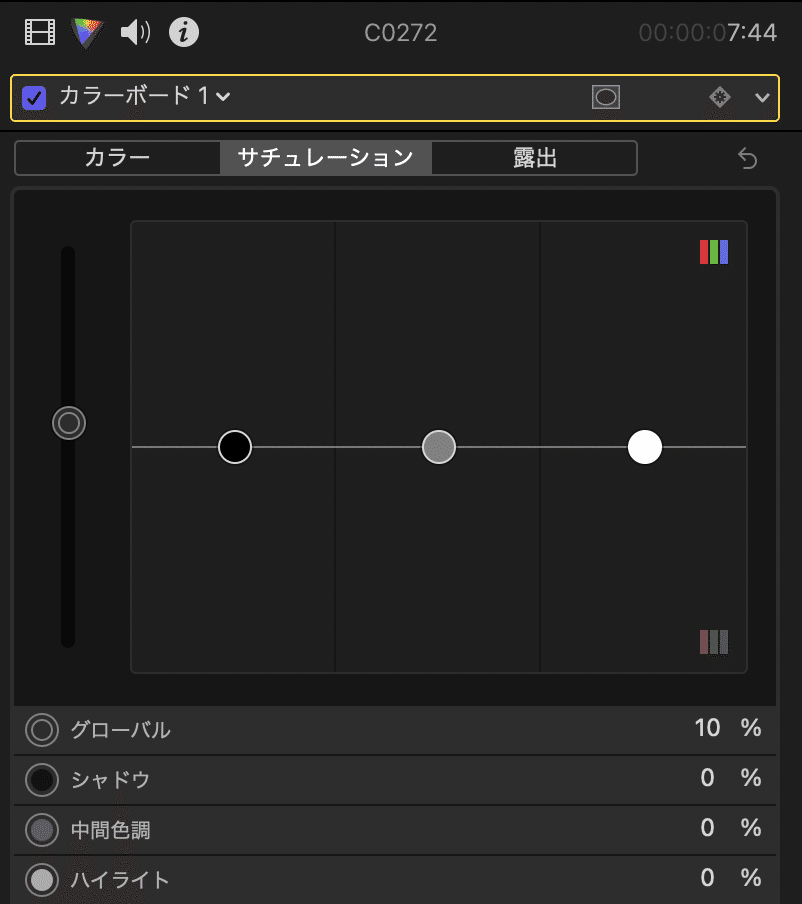The image size is (802, 904).
Task: Click the keyframe diamond icon
Action: (x=720, y=97)
